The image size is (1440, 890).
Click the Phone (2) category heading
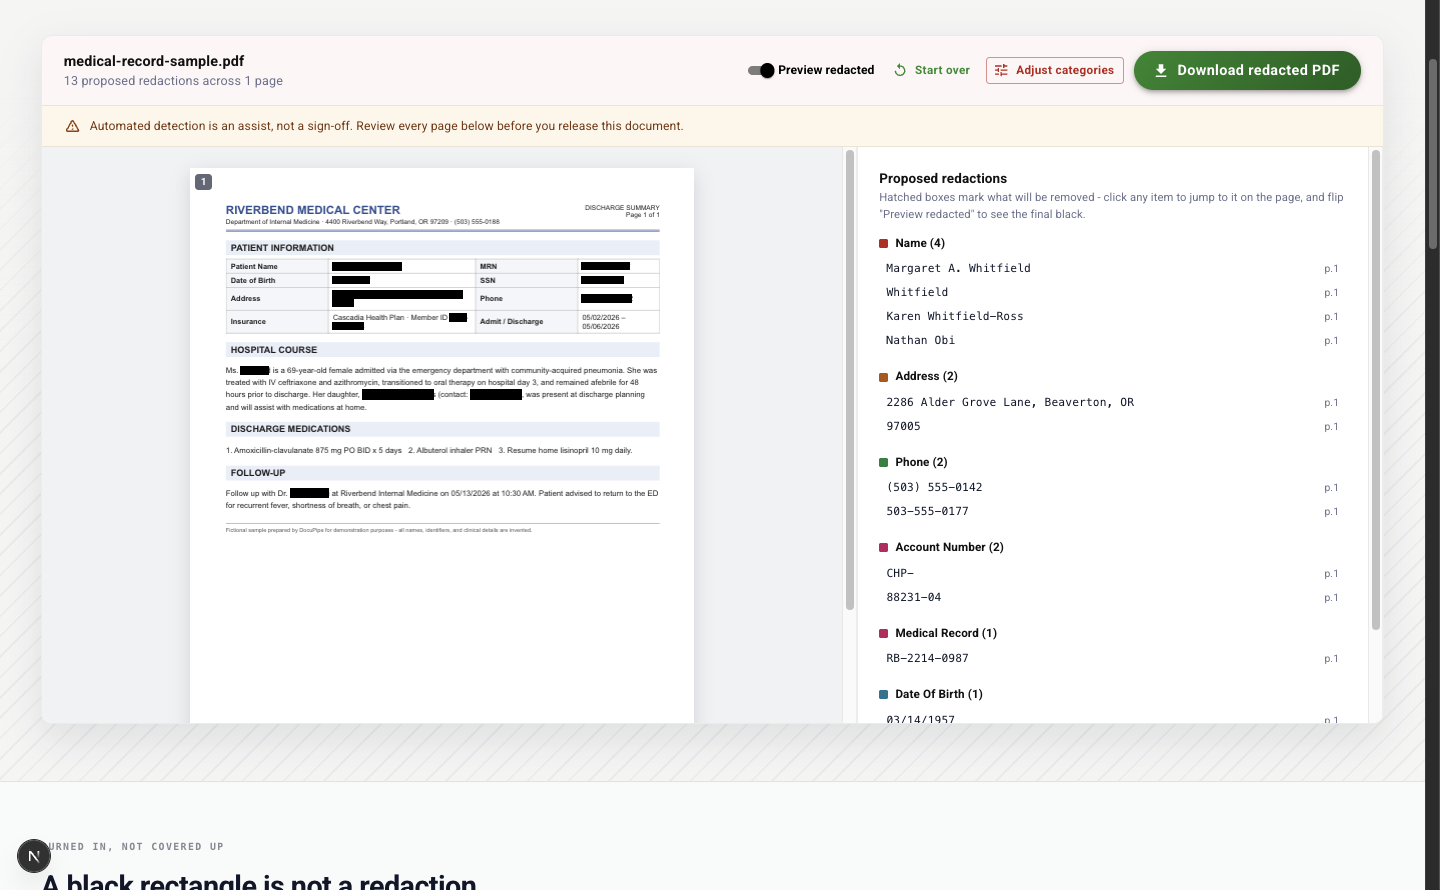[x=921, y=462]
